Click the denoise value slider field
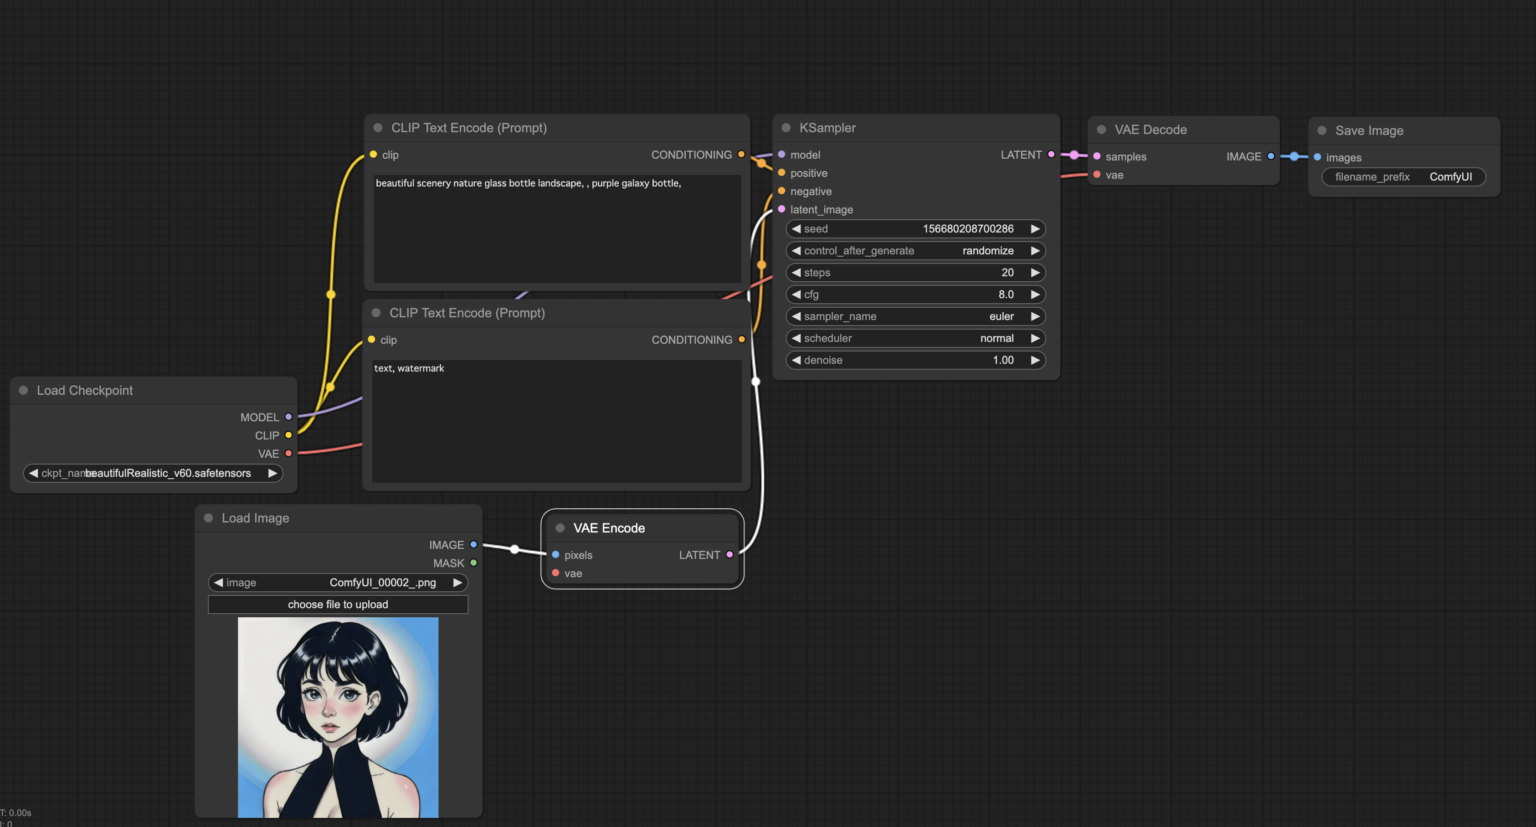 pos(915,360)
